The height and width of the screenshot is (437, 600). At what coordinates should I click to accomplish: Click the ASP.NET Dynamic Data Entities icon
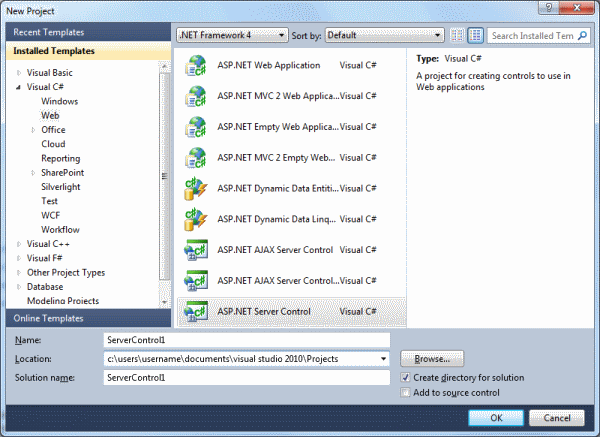coord(196,189)
